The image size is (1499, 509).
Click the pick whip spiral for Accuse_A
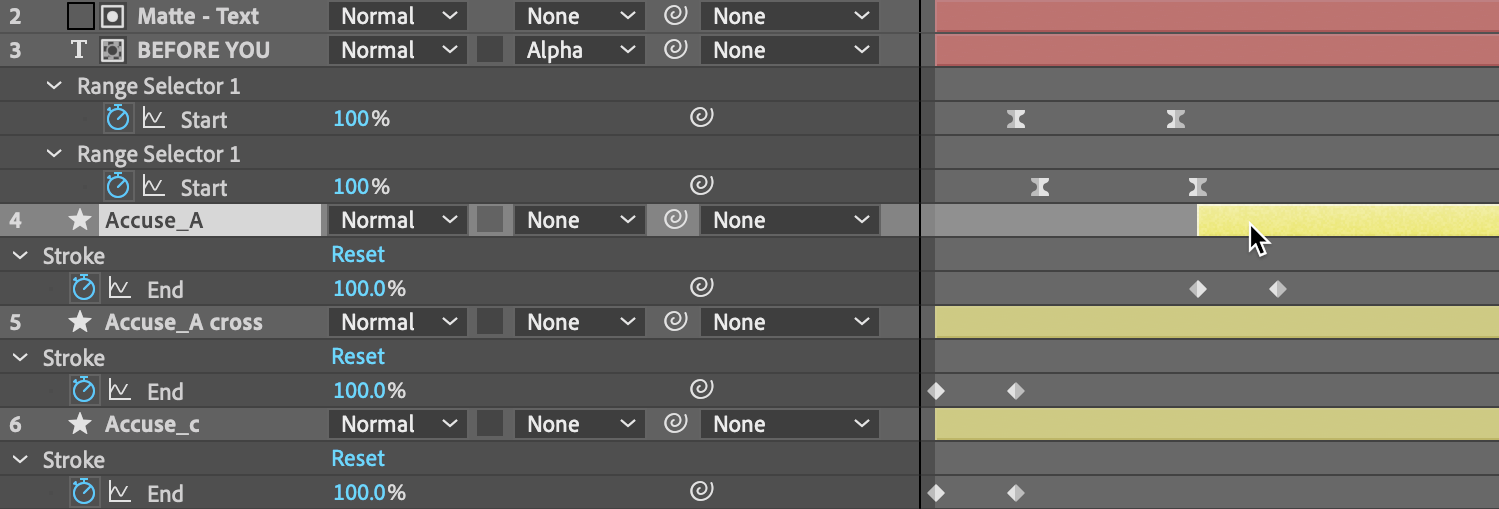(676, 220)
